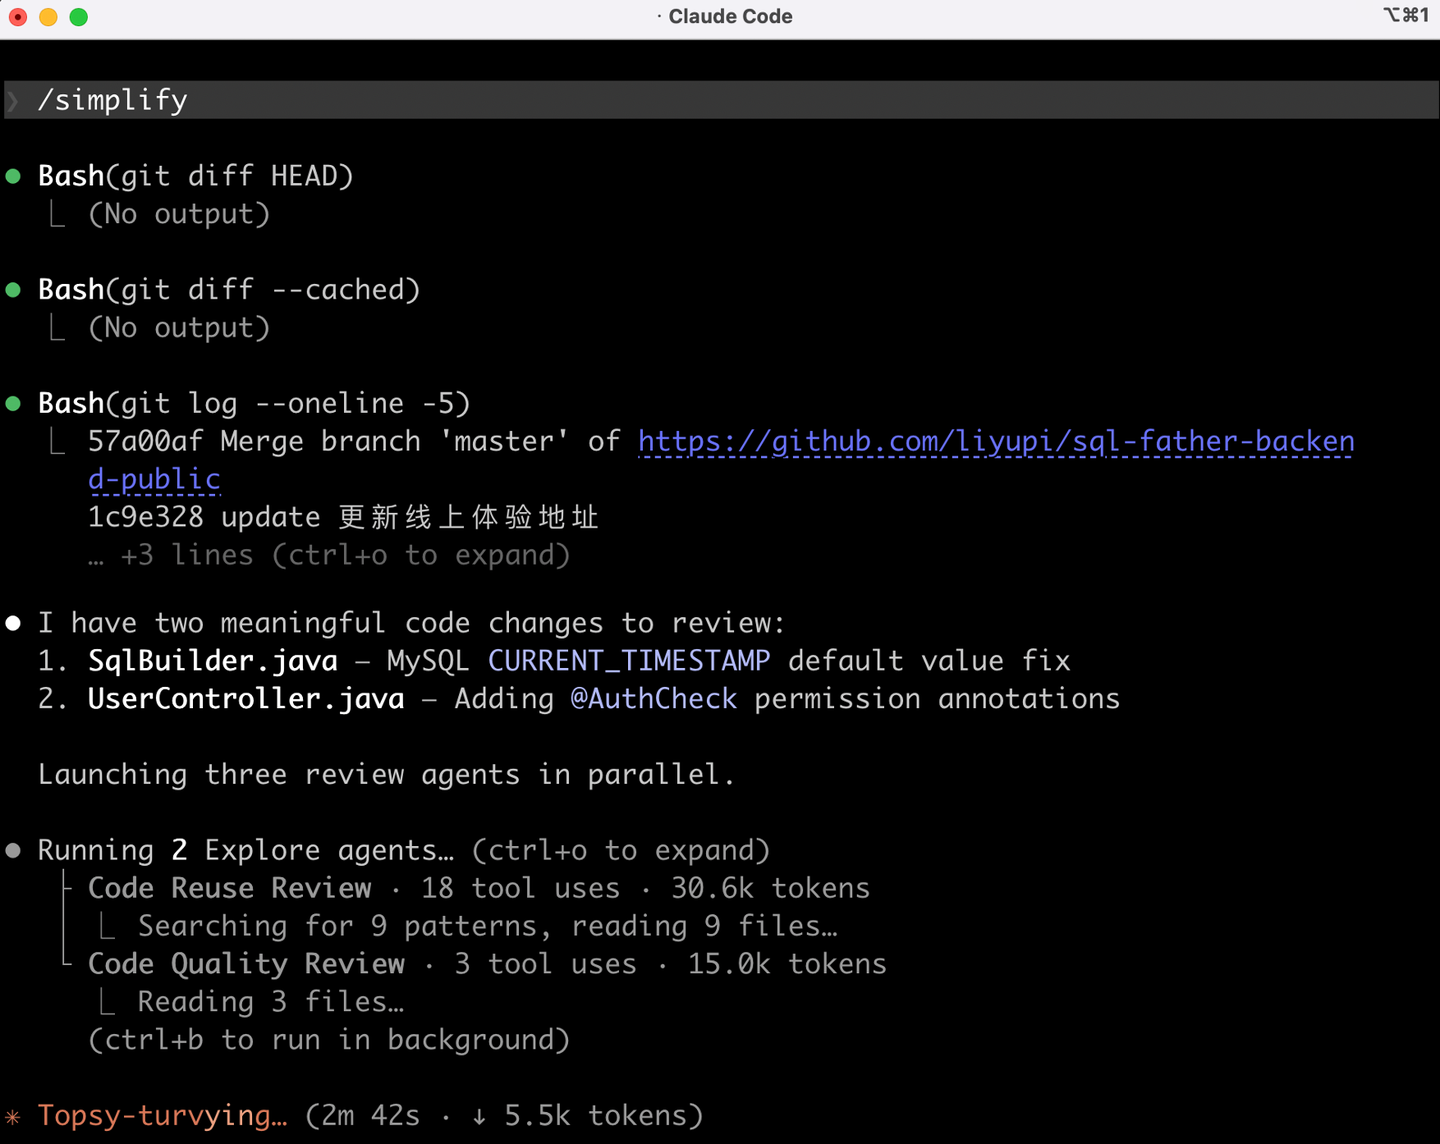This screenshot has height=1144, width=1440.
Task: Expand the Running 2 Explore agents summary
Action: tap(404, 851)
